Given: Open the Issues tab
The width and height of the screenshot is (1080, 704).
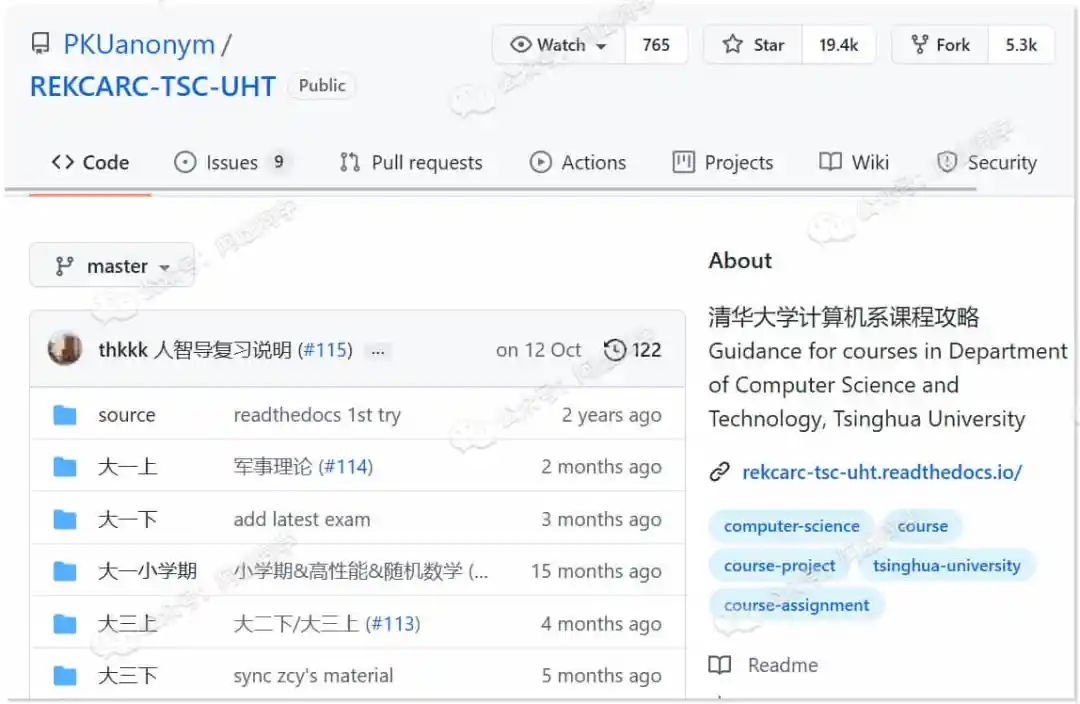Looking at the screenshot, I should (x=231, y=163).
